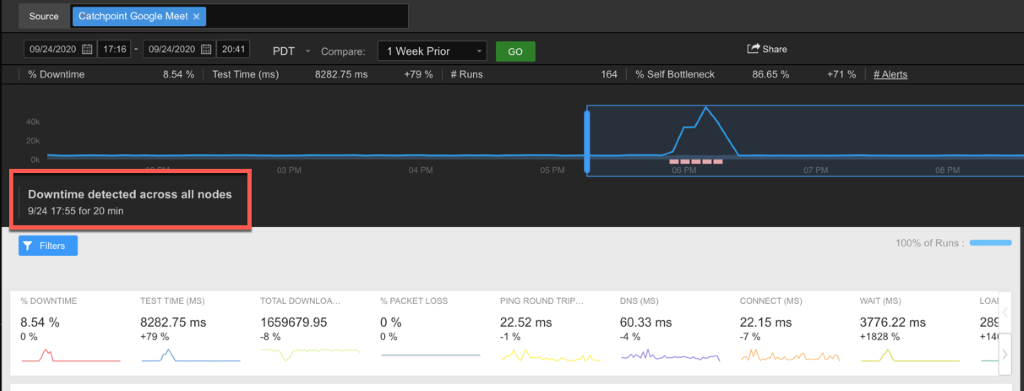Image resolution: width=1024 pixels, height=391 pixels.
Task: Click the pink downtime markers on timeline
Action: pos(696,161)
